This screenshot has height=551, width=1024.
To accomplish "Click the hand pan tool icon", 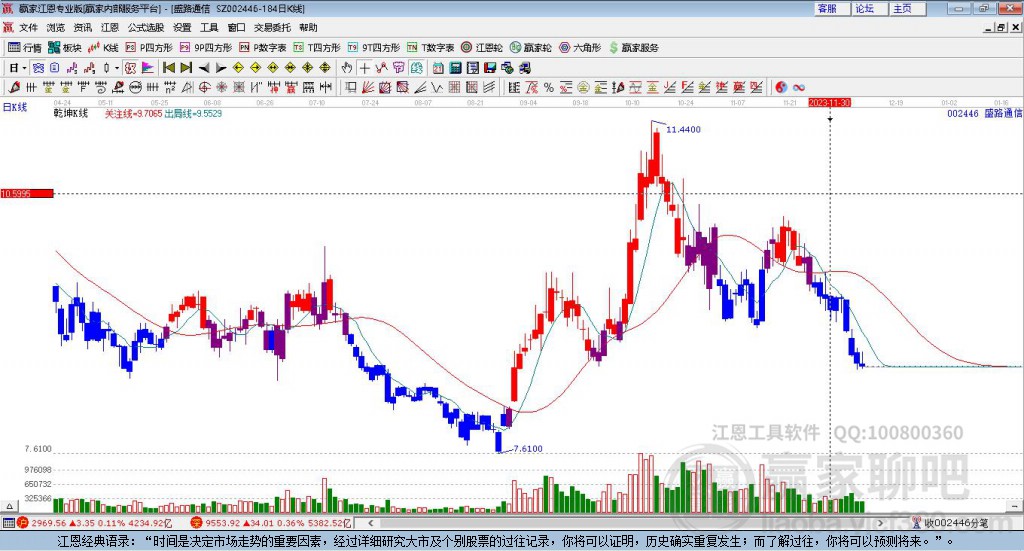I will (x=347, y=68).
